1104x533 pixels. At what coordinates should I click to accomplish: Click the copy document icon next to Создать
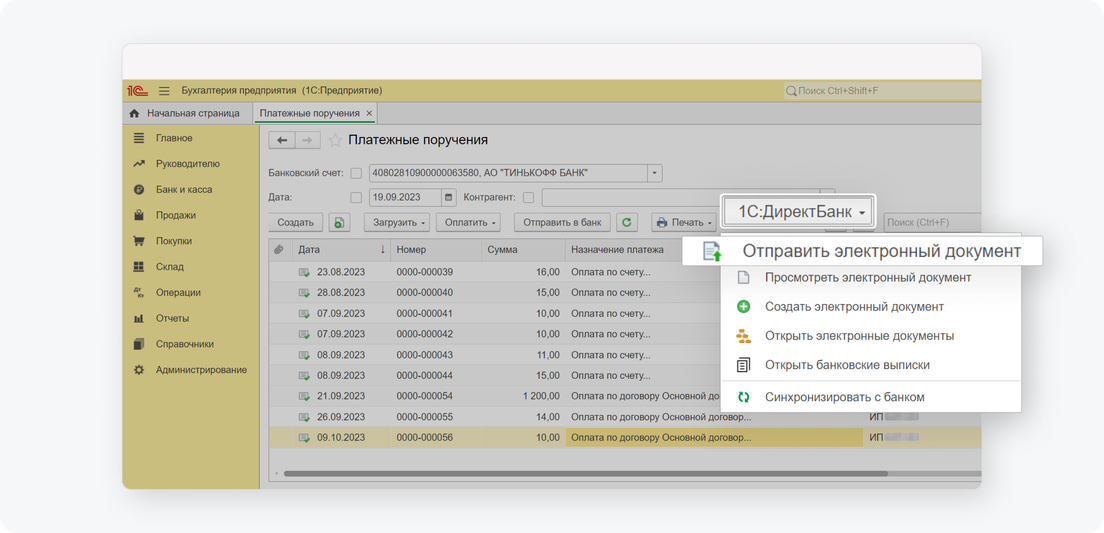[340, 222]
